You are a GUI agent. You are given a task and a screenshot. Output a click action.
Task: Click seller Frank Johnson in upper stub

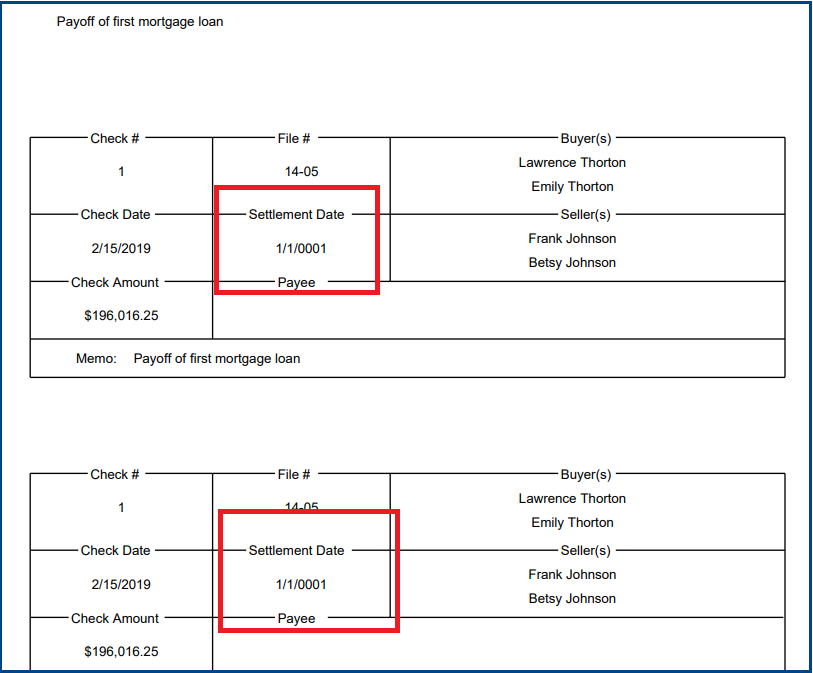click(x=572, y=239)
